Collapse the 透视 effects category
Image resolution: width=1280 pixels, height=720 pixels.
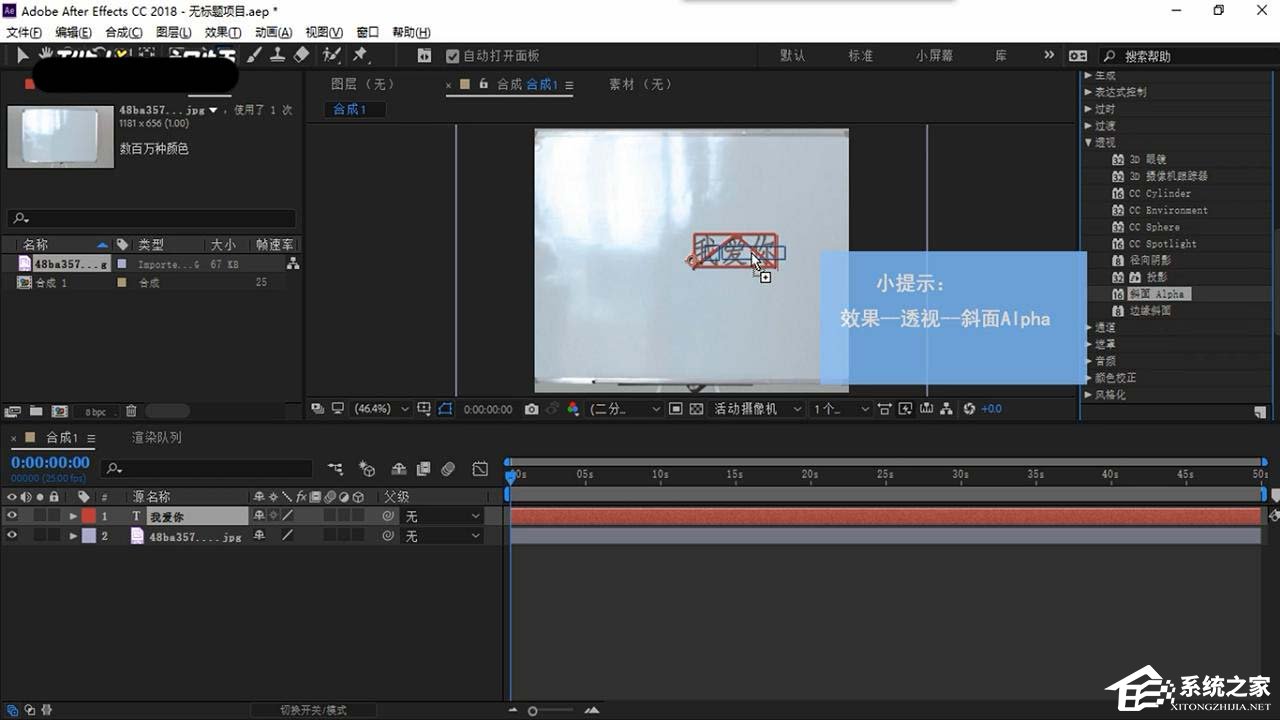1089,142
